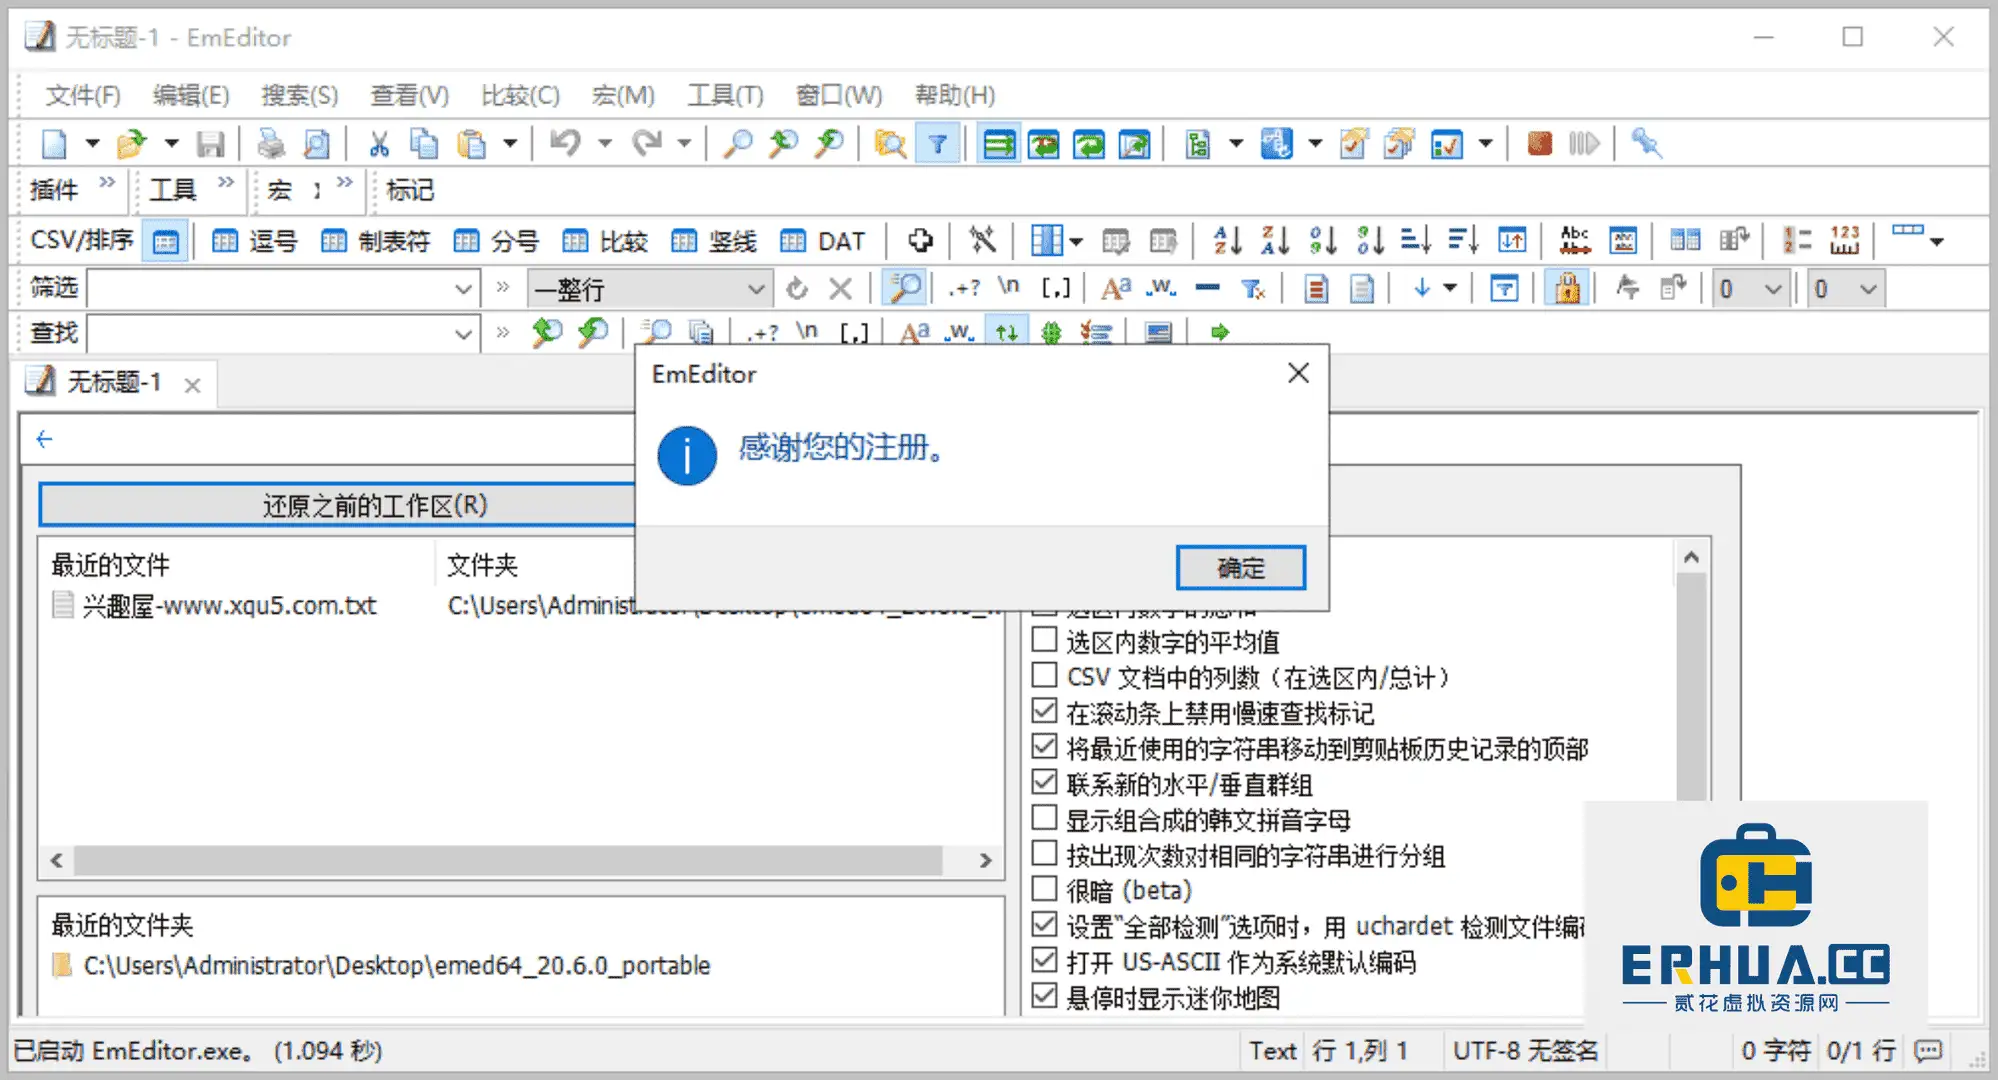Screen dimensions: 1998x1080
Task: Select the Semicolon (分号) CSV mode
Action: click(x=496, y=241)
